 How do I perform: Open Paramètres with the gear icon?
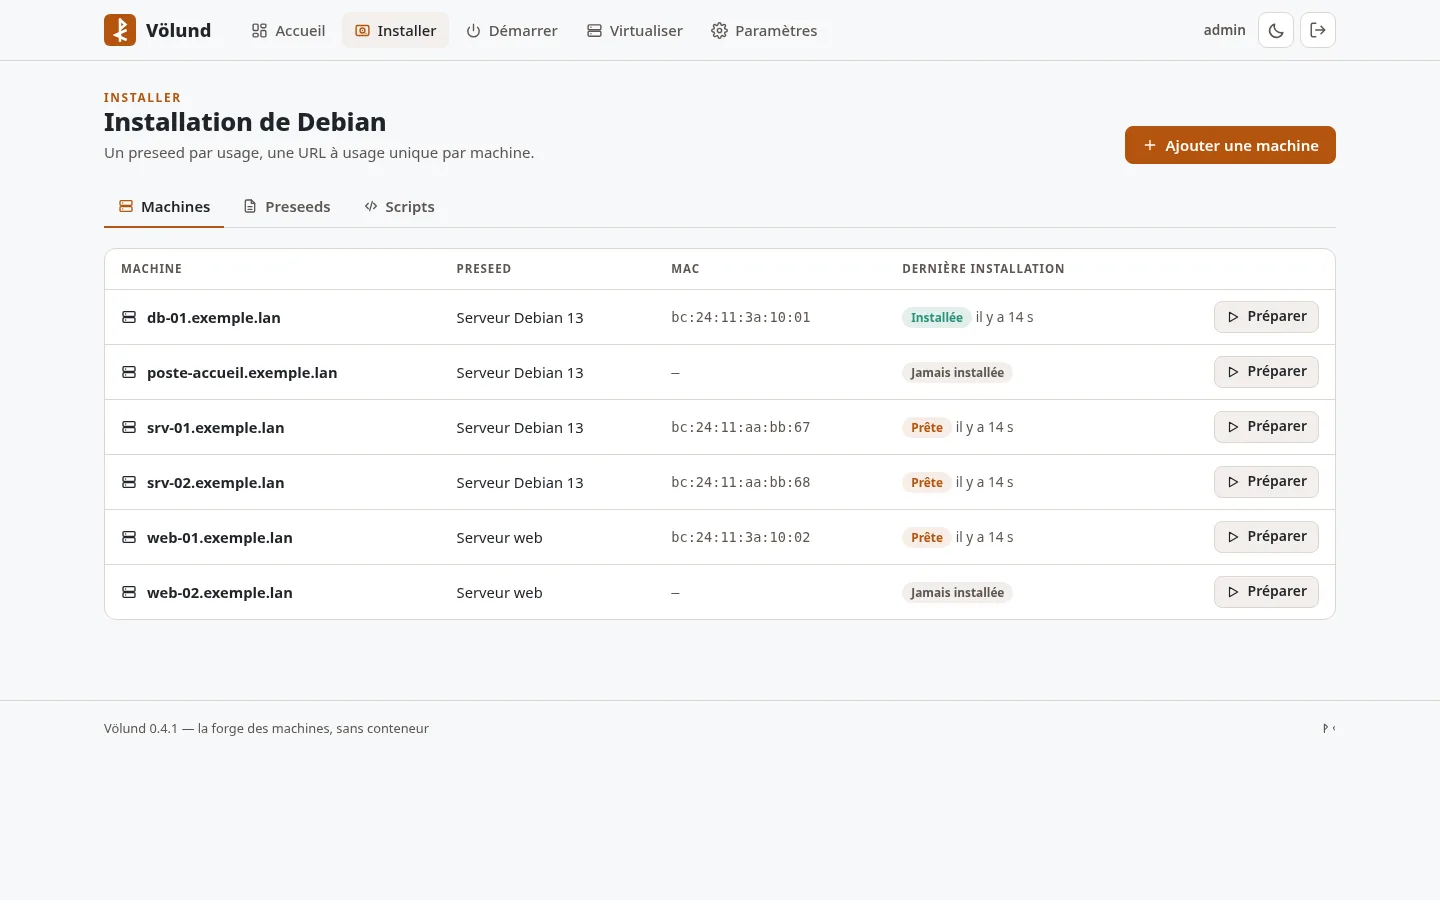(764, 30)
